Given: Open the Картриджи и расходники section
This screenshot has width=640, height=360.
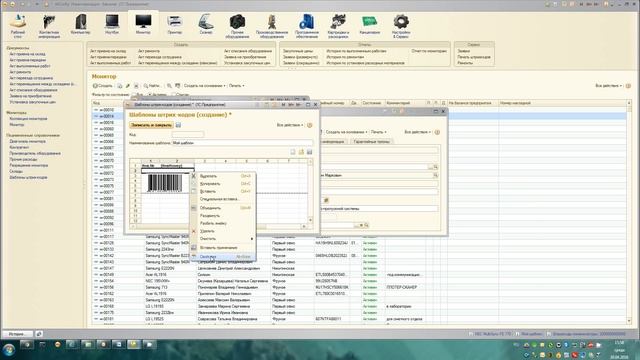Looking at the screenshot, I should [x=338, y=26].
